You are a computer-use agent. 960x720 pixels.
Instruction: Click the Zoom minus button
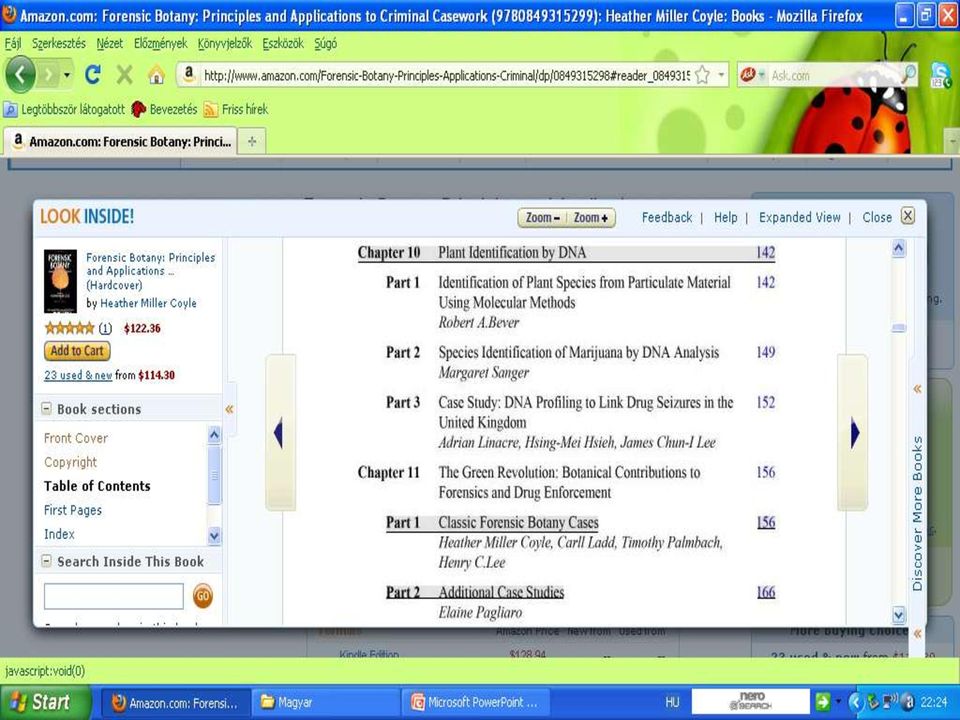[x=542, y=218]
